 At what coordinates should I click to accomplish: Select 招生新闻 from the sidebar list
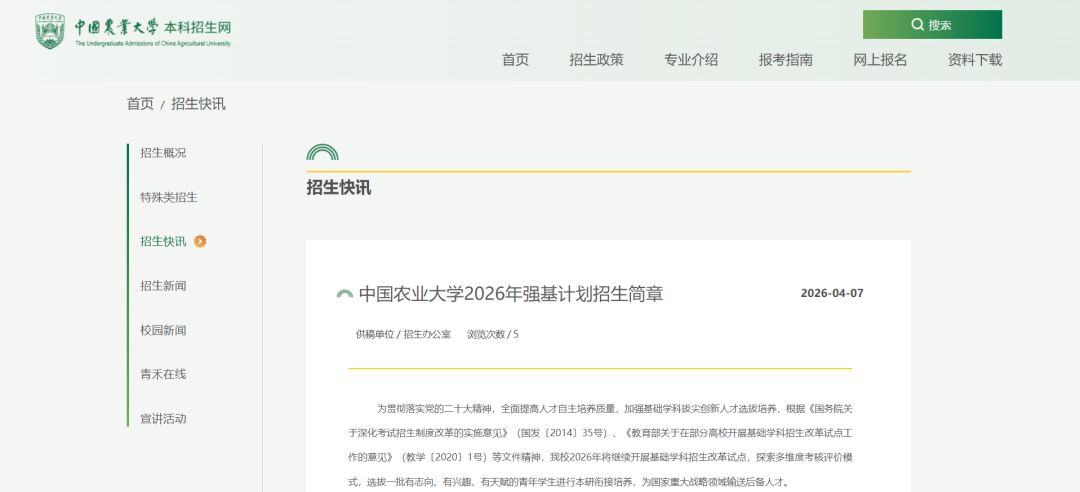163,286
